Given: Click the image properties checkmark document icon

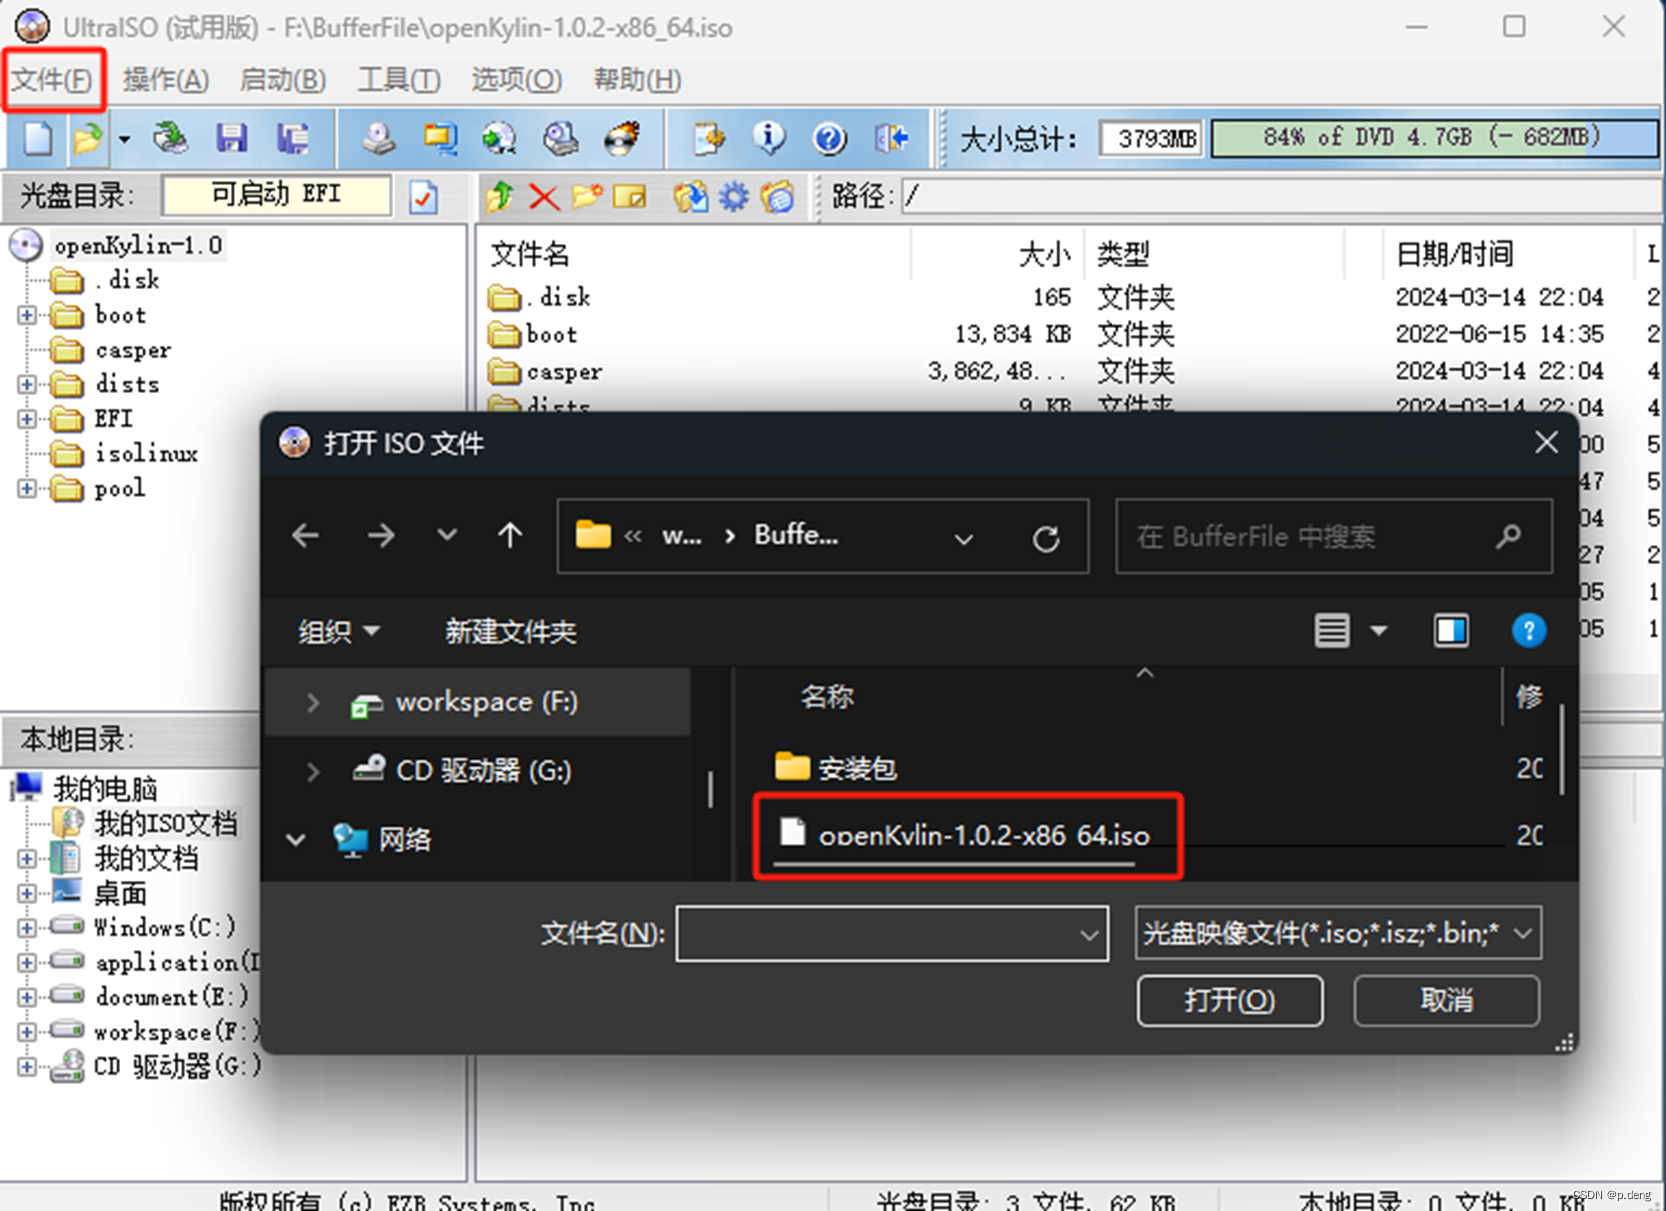Looking at the screenshot, I should [x=424, y=197].
